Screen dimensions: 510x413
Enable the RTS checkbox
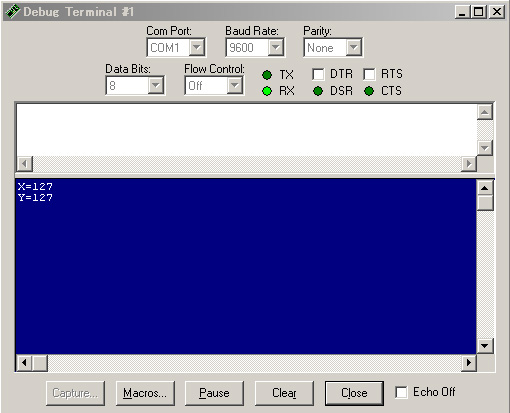pyautogui.click(x=369, y=74)
